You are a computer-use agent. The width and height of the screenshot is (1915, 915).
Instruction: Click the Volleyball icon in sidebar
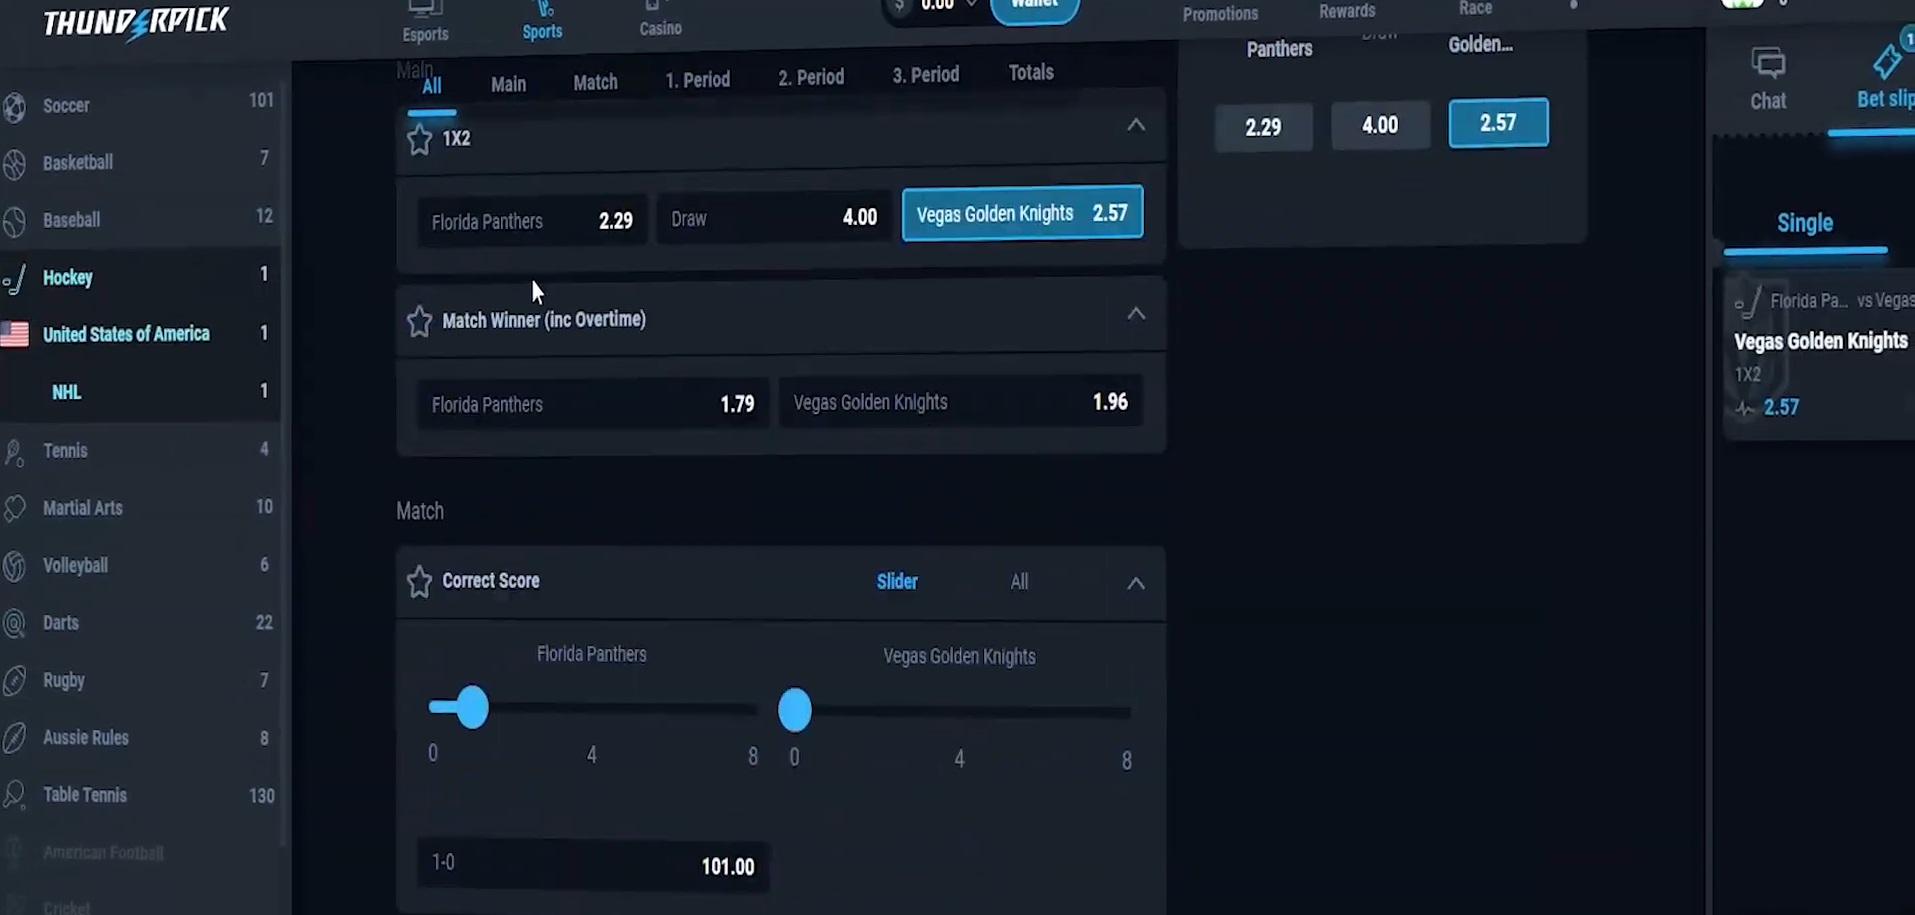click(x=14, y=566)
